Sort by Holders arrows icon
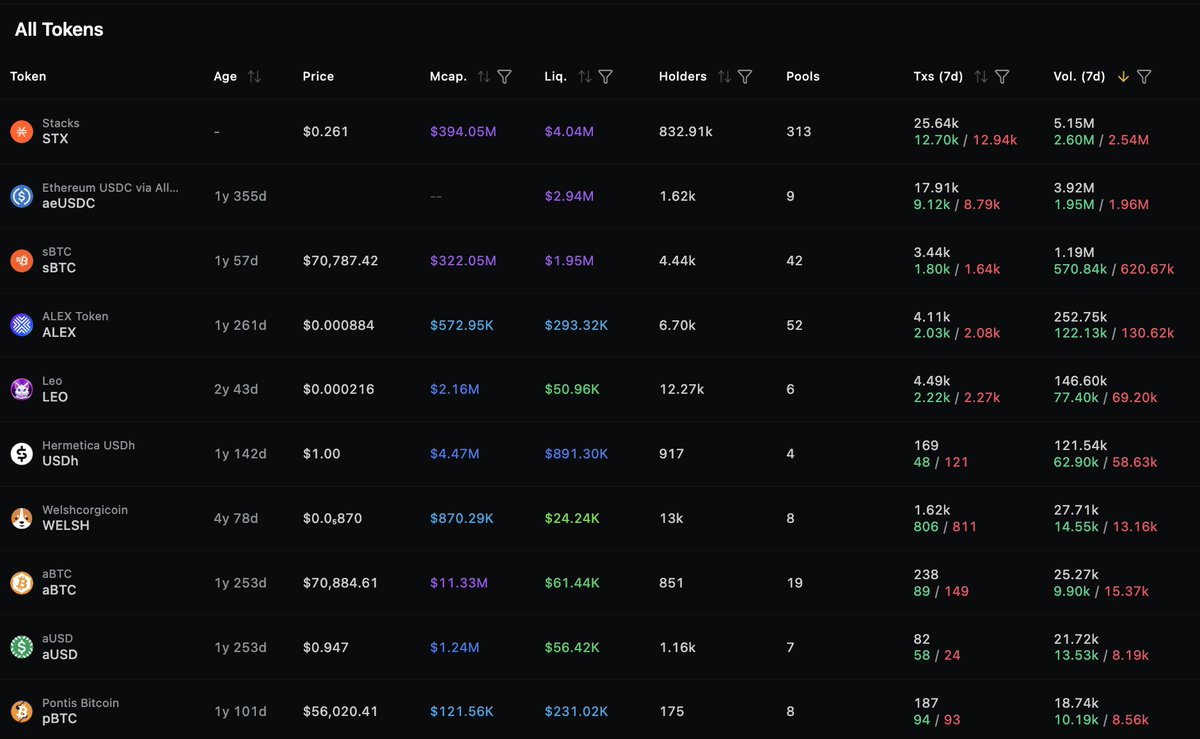The width and height of the screenshot is (1200, 739). click(724, 76)
